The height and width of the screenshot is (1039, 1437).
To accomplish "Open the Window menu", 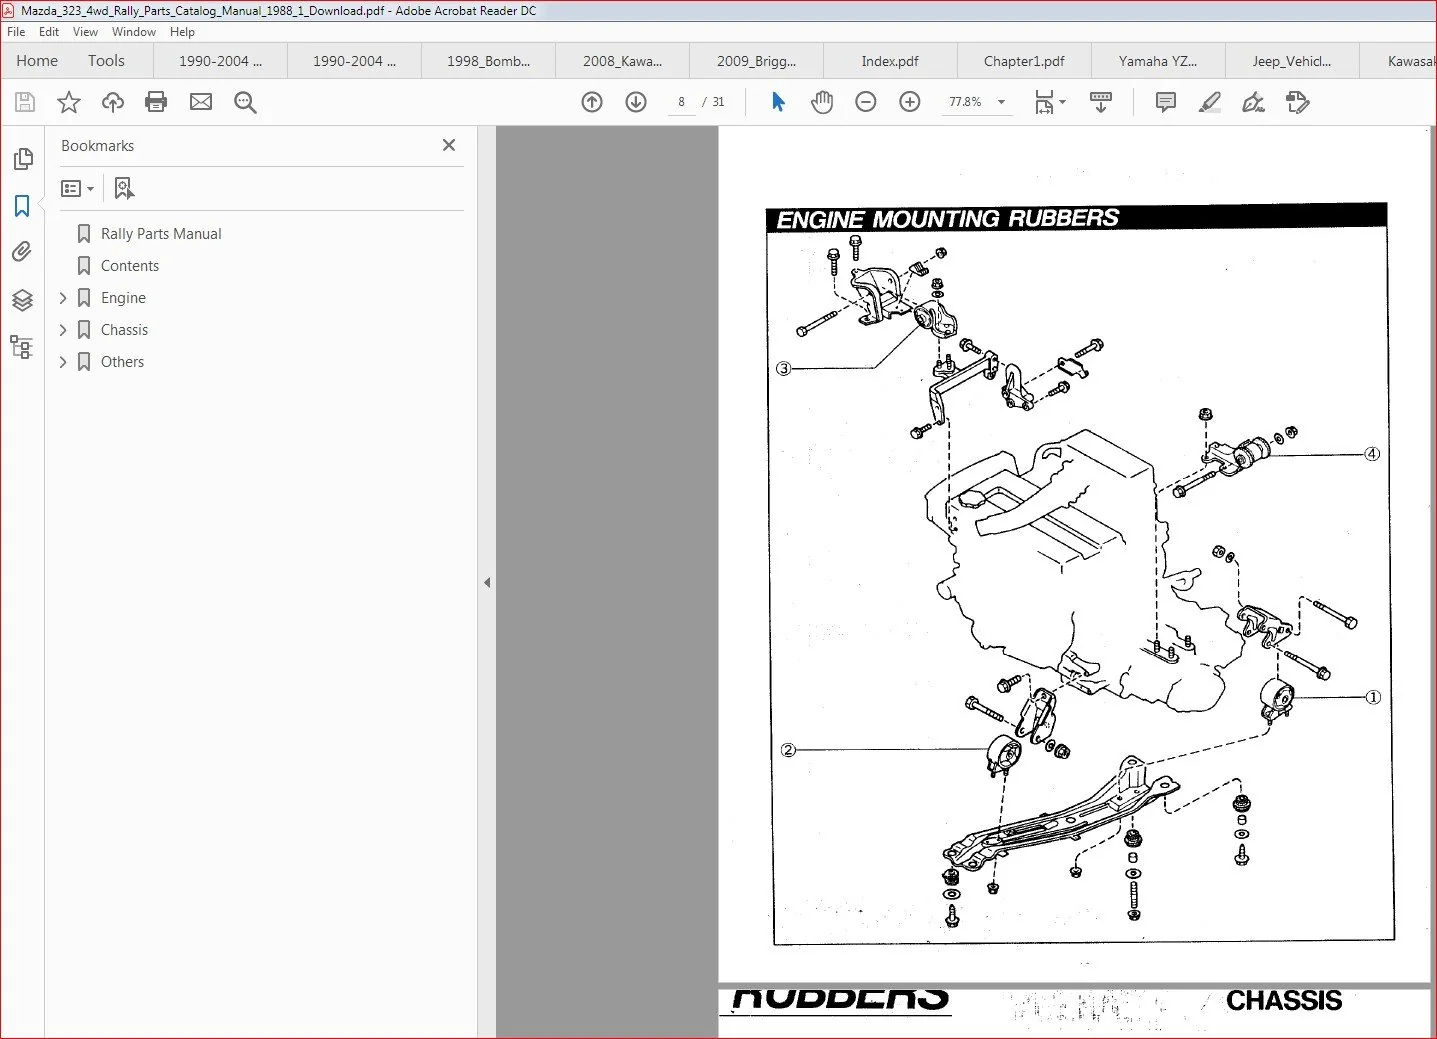I will pos(134,32).
